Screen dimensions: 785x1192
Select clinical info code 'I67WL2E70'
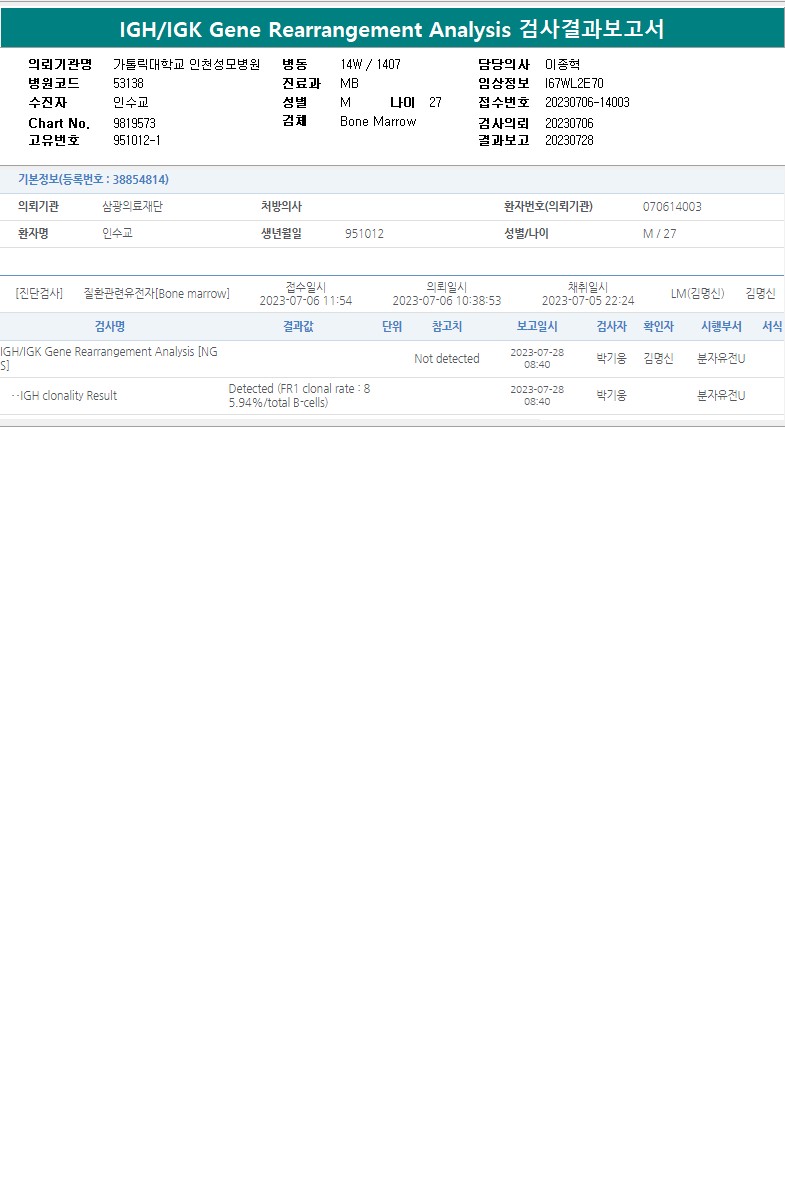coord(575,84)
